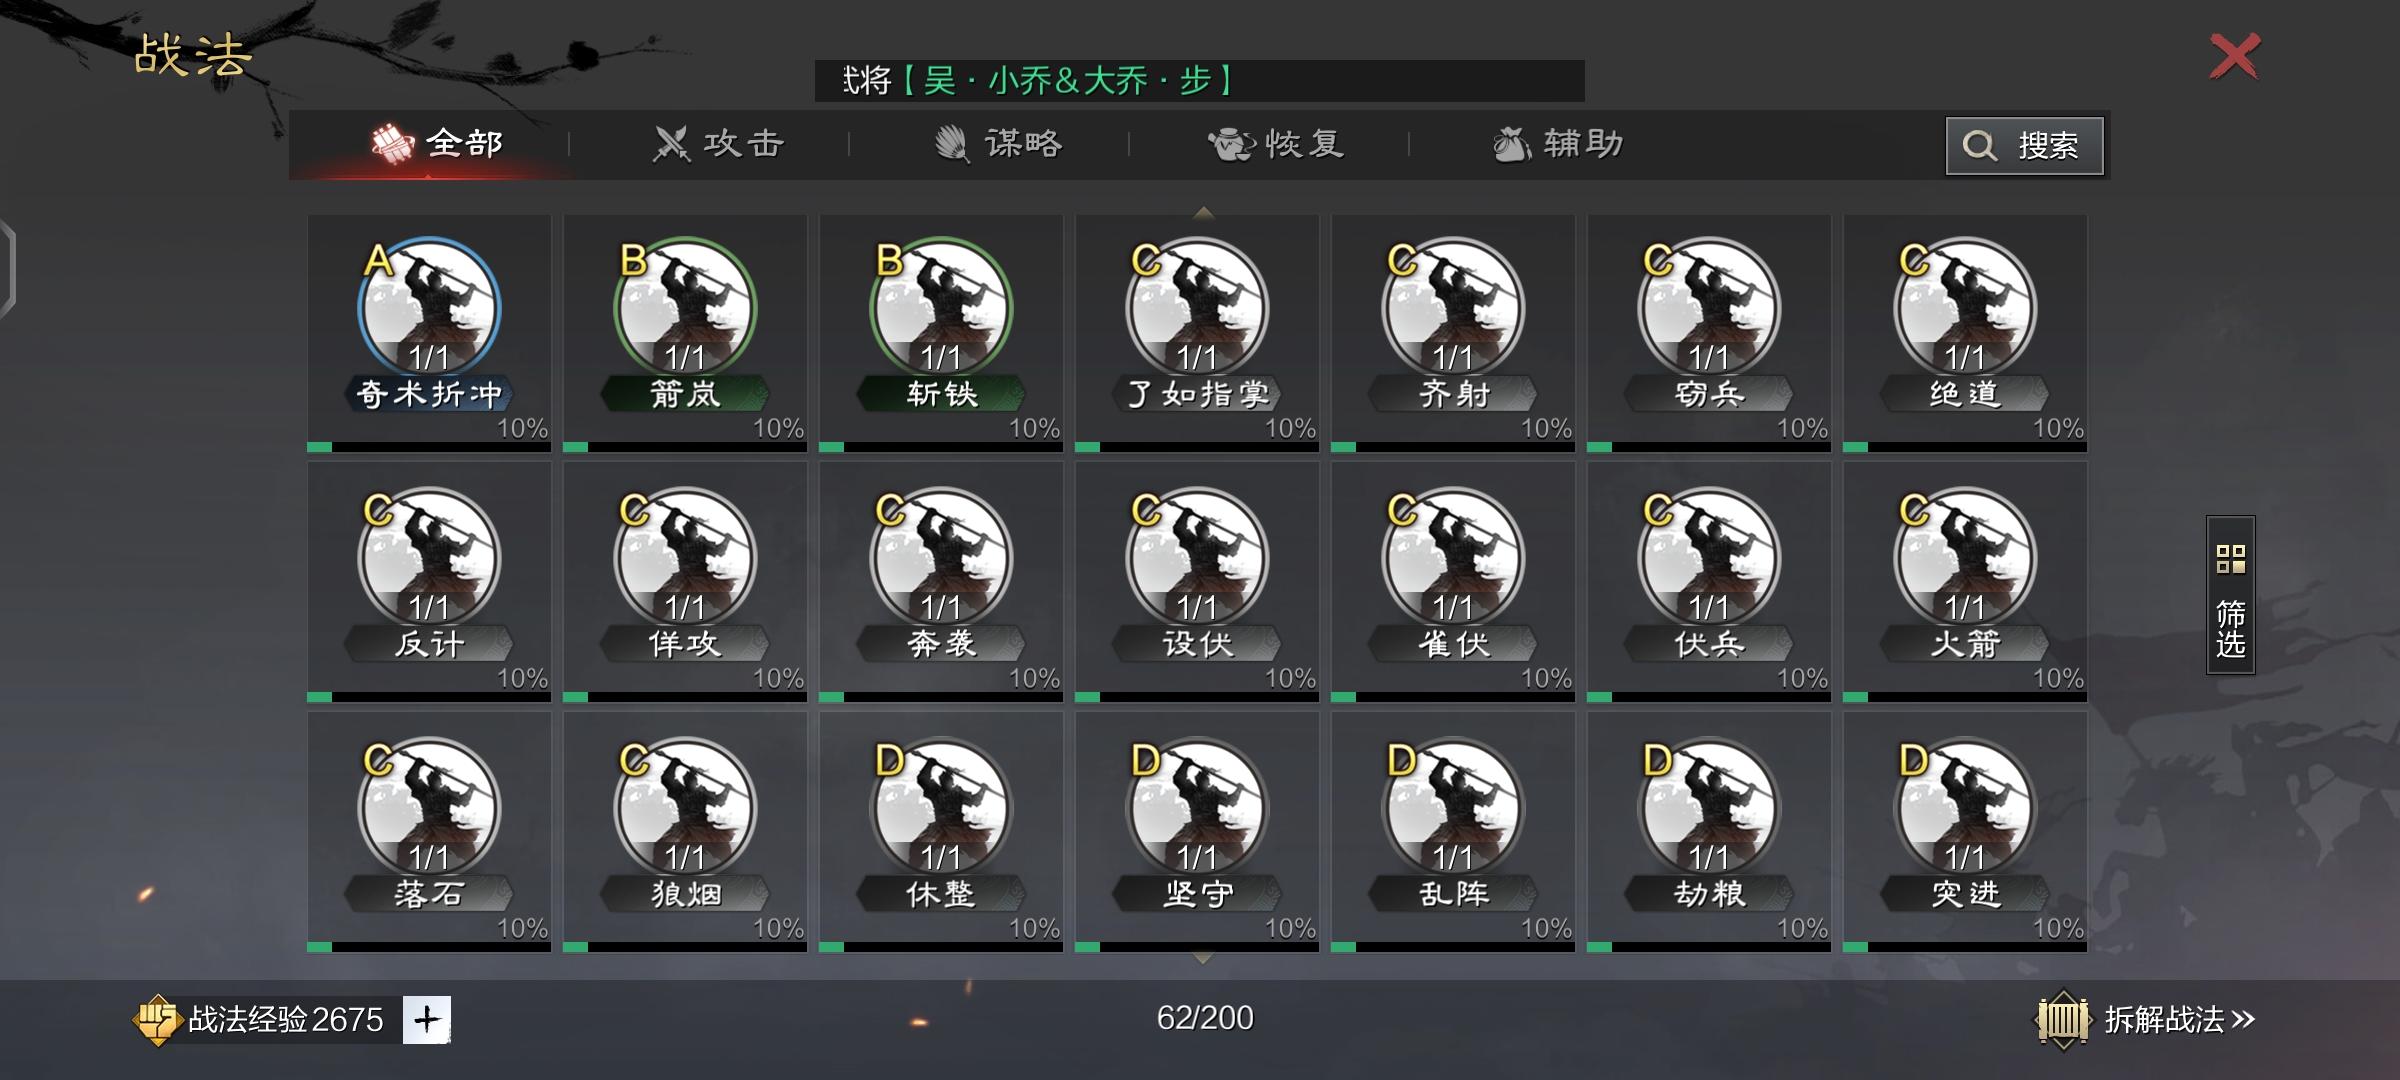Choose the 斩铁 tactic icon
2400x1080 pixels.
pyautogui.click(x=941, y=308)
